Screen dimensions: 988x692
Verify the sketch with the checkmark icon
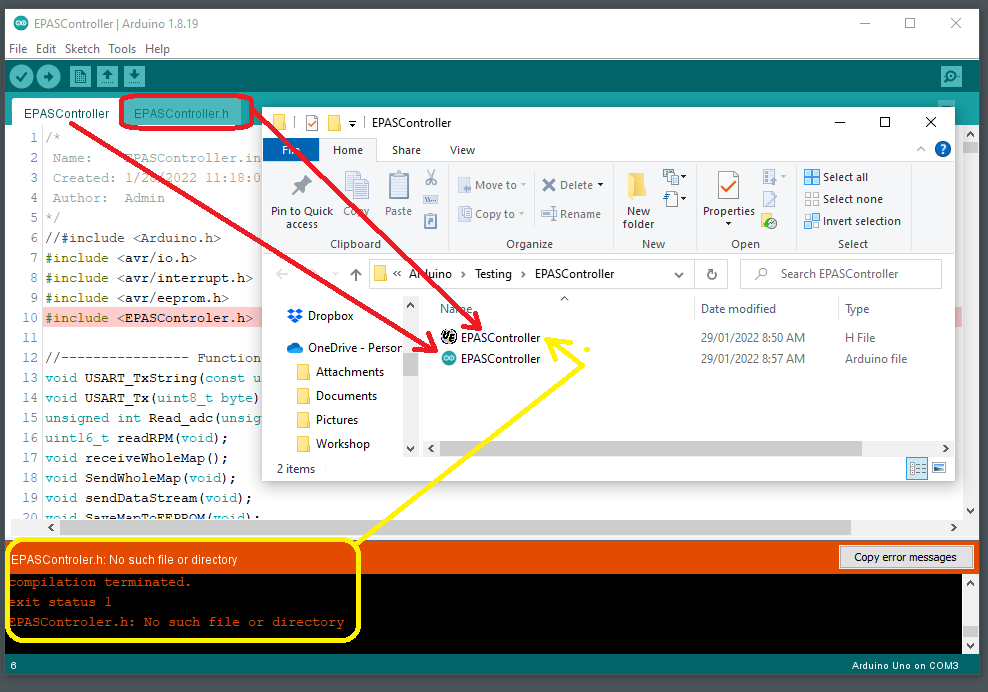[x=21, y=76]
